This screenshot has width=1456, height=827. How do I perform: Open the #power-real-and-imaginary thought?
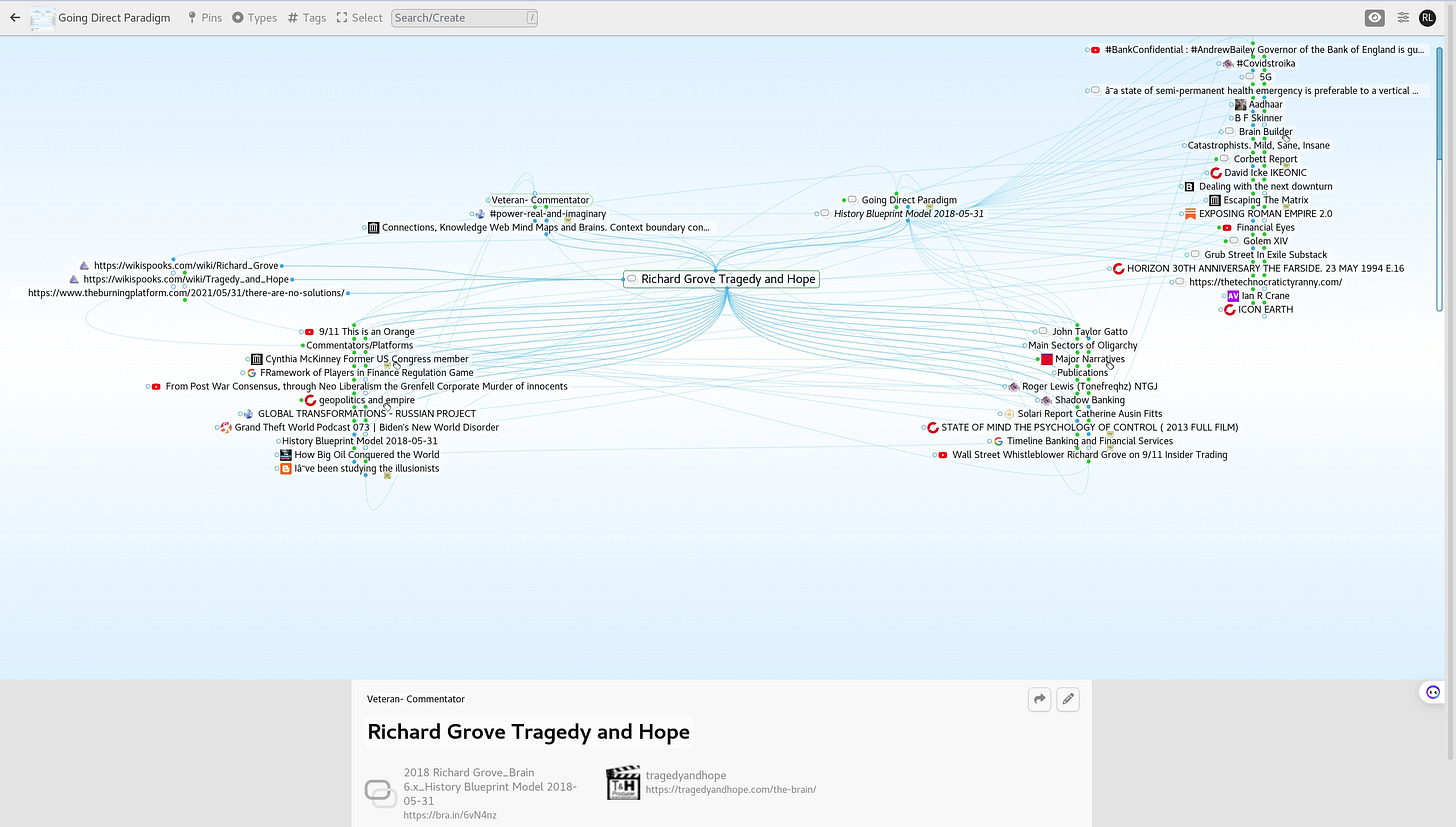[x=547, y=214]
